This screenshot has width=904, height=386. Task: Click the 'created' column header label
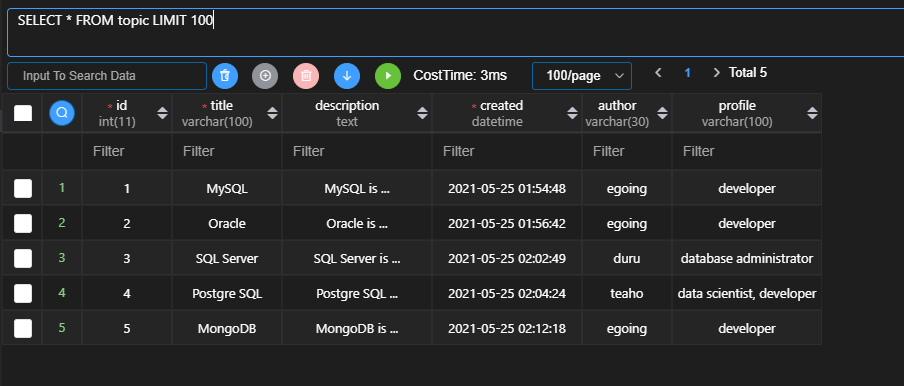[x=502, y=105]
